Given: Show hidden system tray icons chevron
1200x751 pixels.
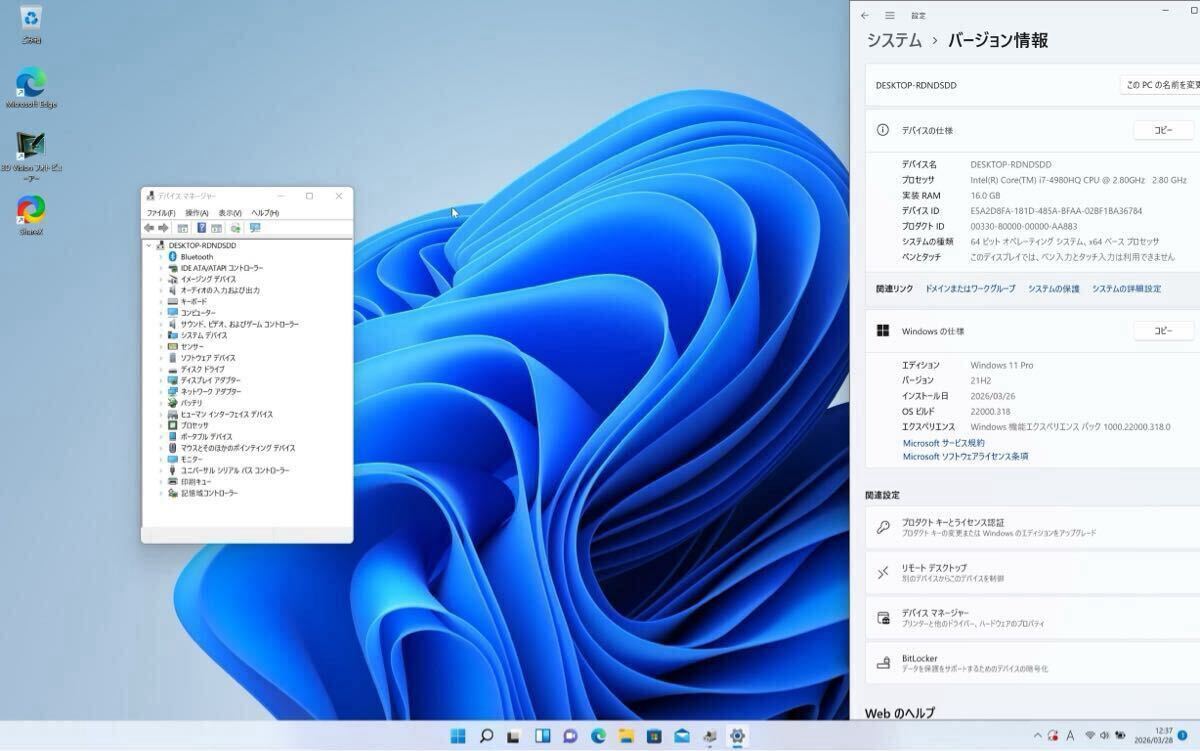Looking at the screenshot, I should 1037,736.
